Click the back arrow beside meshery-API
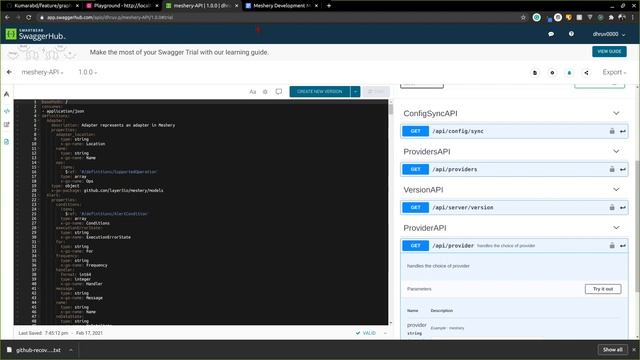The image size is (640, 360). 9,72
